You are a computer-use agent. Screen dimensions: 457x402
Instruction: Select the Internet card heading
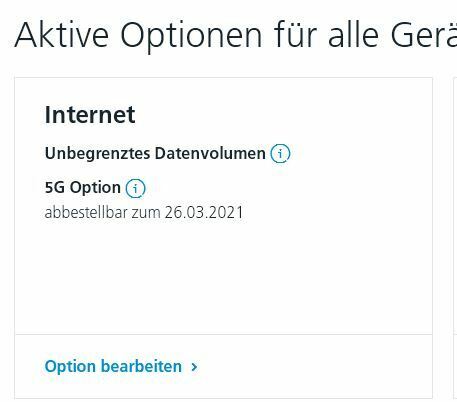click(x=90, y=115)
